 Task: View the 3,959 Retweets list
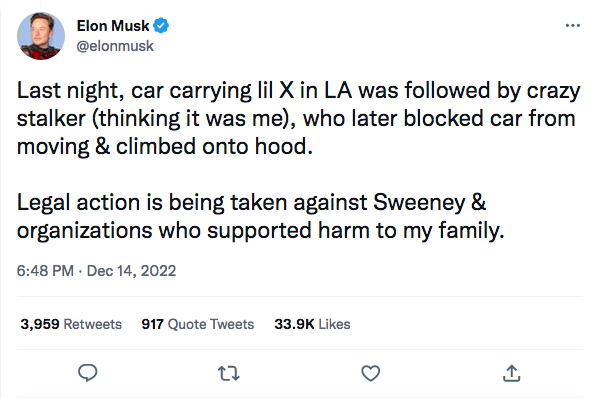point(71,324)
